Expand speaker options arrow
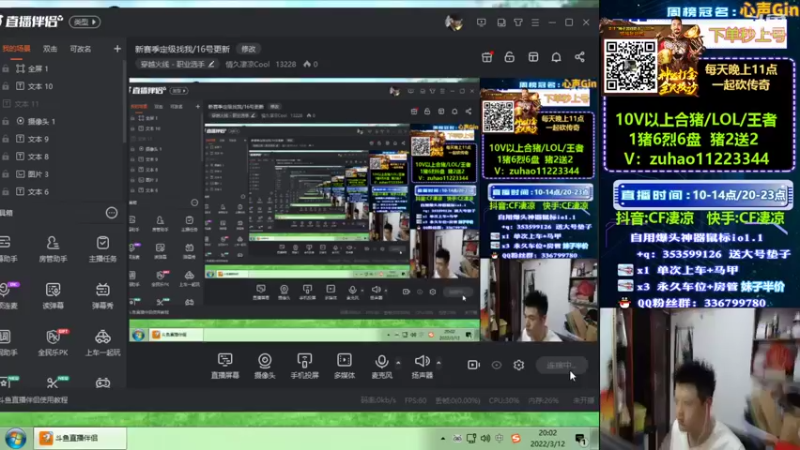This screenshot has width=800, height=450. tap(439, 363)
